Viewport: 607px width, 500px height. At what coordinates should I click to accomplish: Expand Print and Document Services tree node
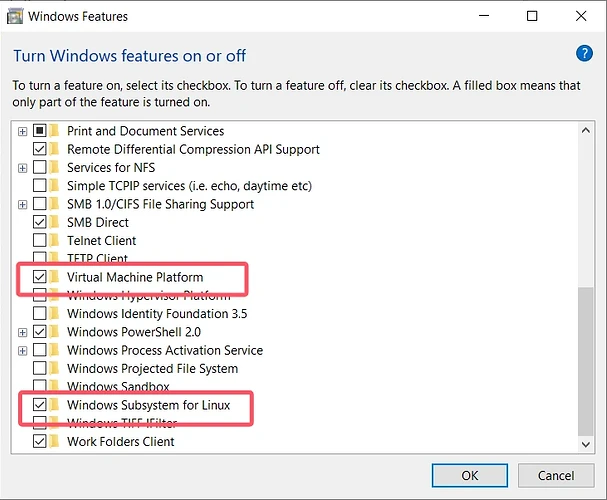pos(22,131)
